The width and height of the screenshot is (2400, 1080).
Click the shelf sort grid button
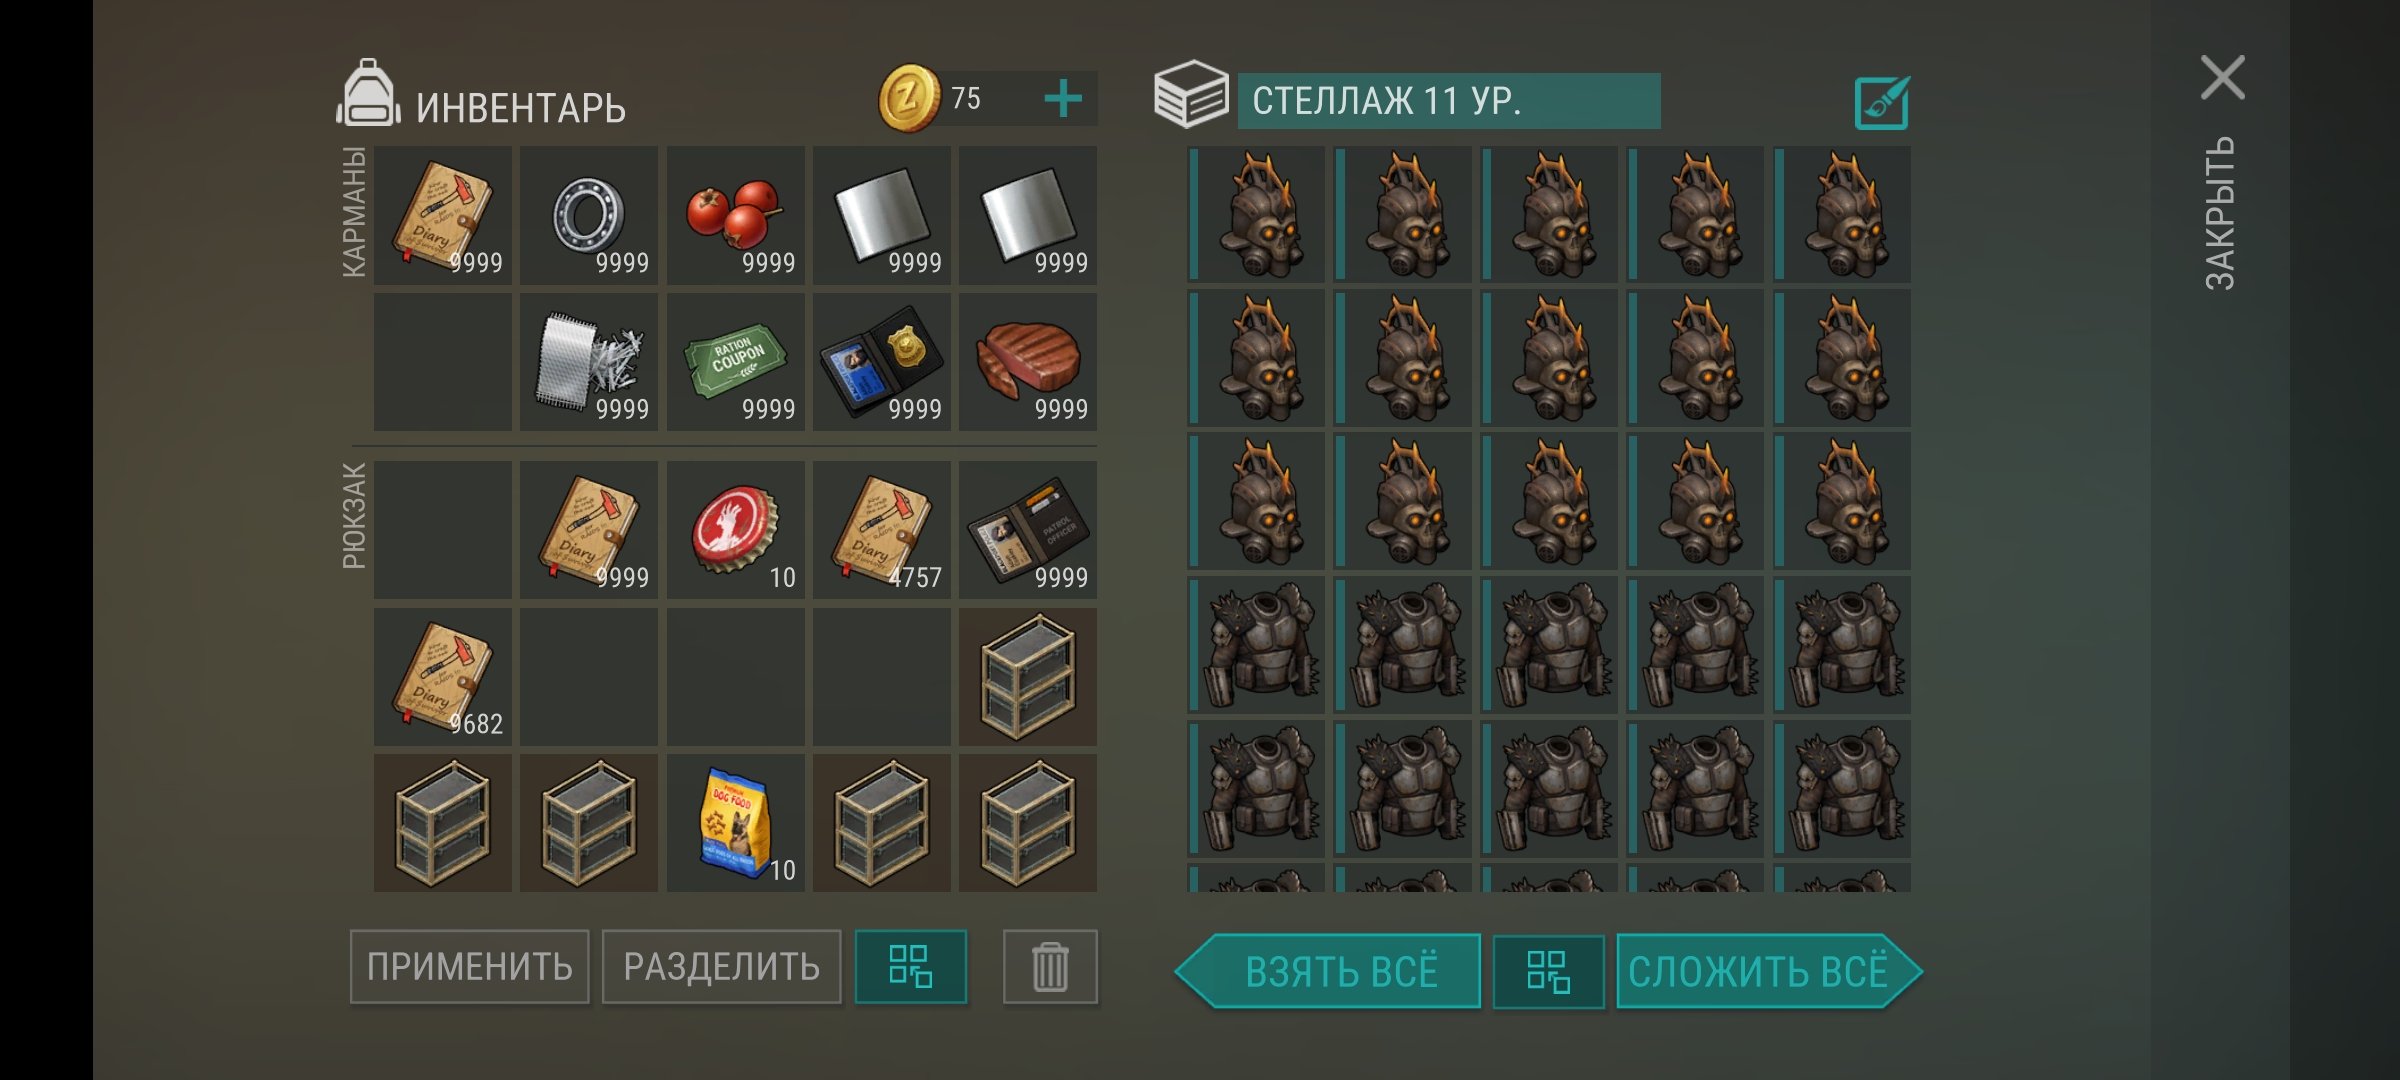click(1548, 971)
